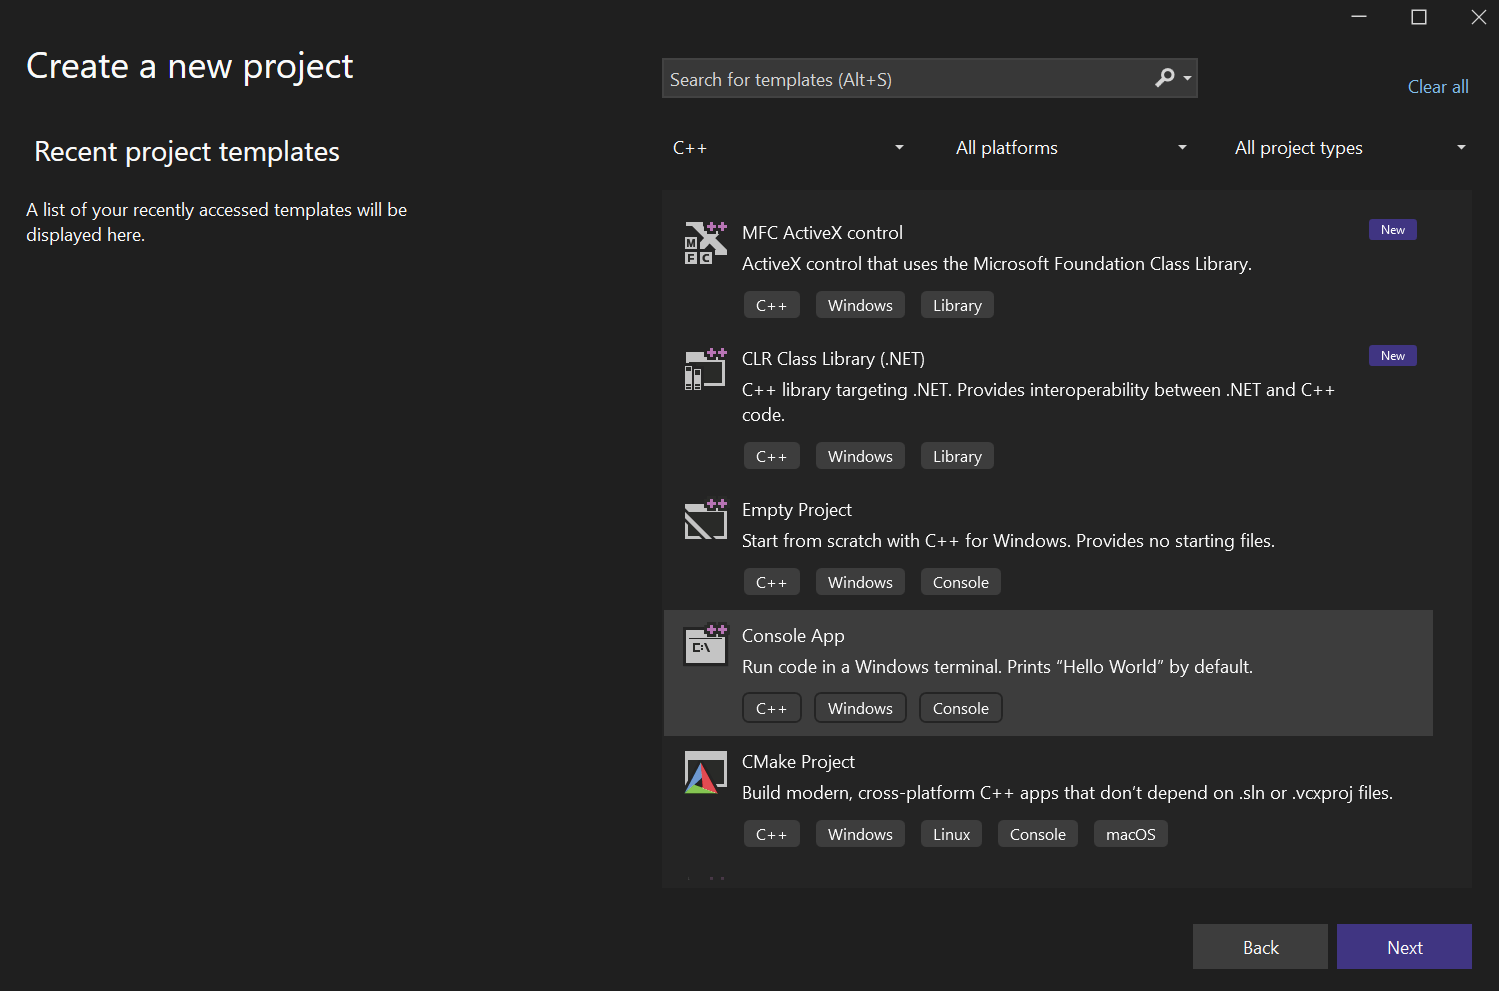The width and height of the screenshot is (1499, 991).
Task: Open the C++ language filter dropdown
Action: pos(788,148)
